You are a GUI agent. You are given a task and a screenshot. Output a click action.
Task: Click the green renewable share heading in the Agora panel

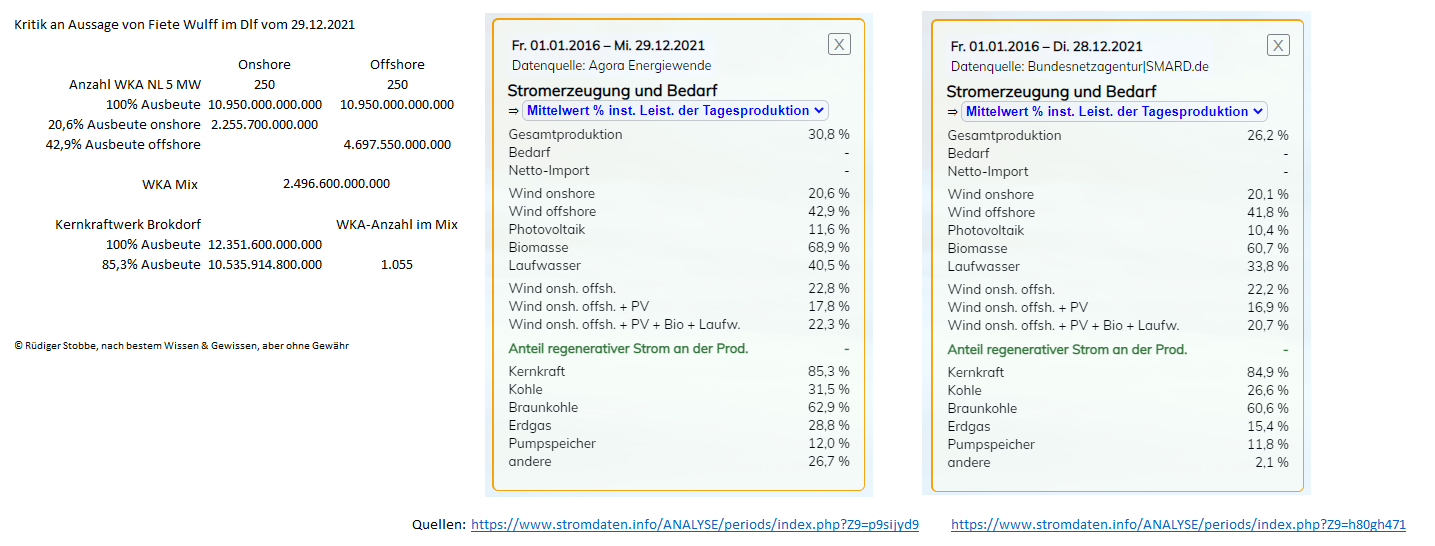click(x=628, y=348)
